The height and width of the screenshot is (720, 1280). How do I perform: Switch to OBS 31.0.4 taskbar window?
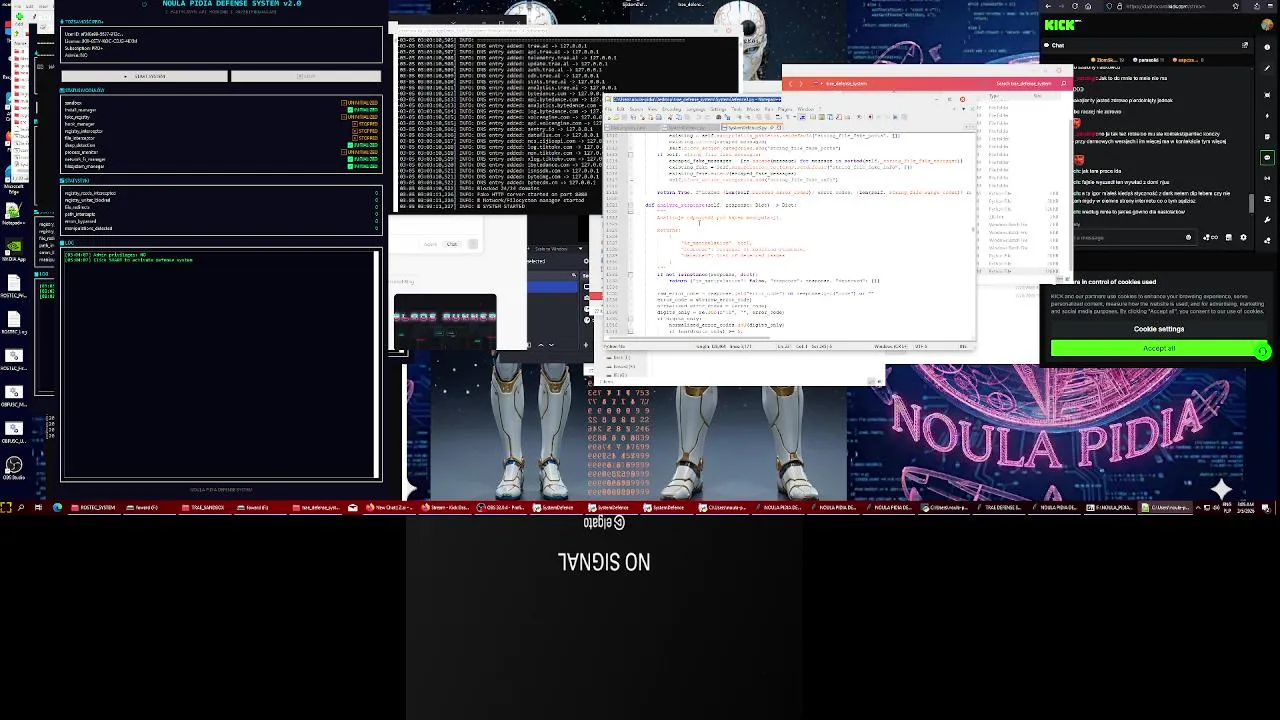click(x=500, y=507)
